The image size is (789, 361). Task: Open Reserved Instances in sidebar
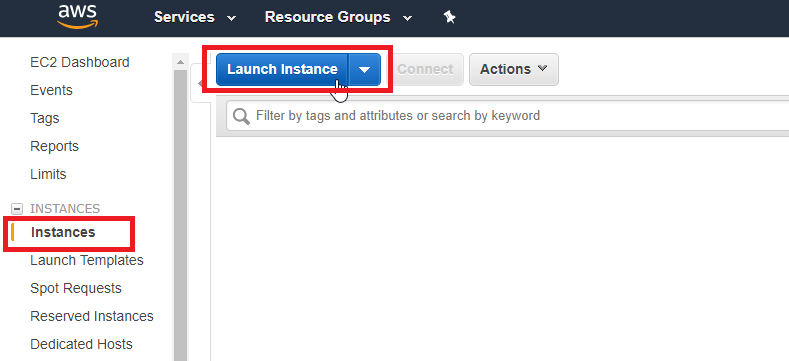pos(92,316)
